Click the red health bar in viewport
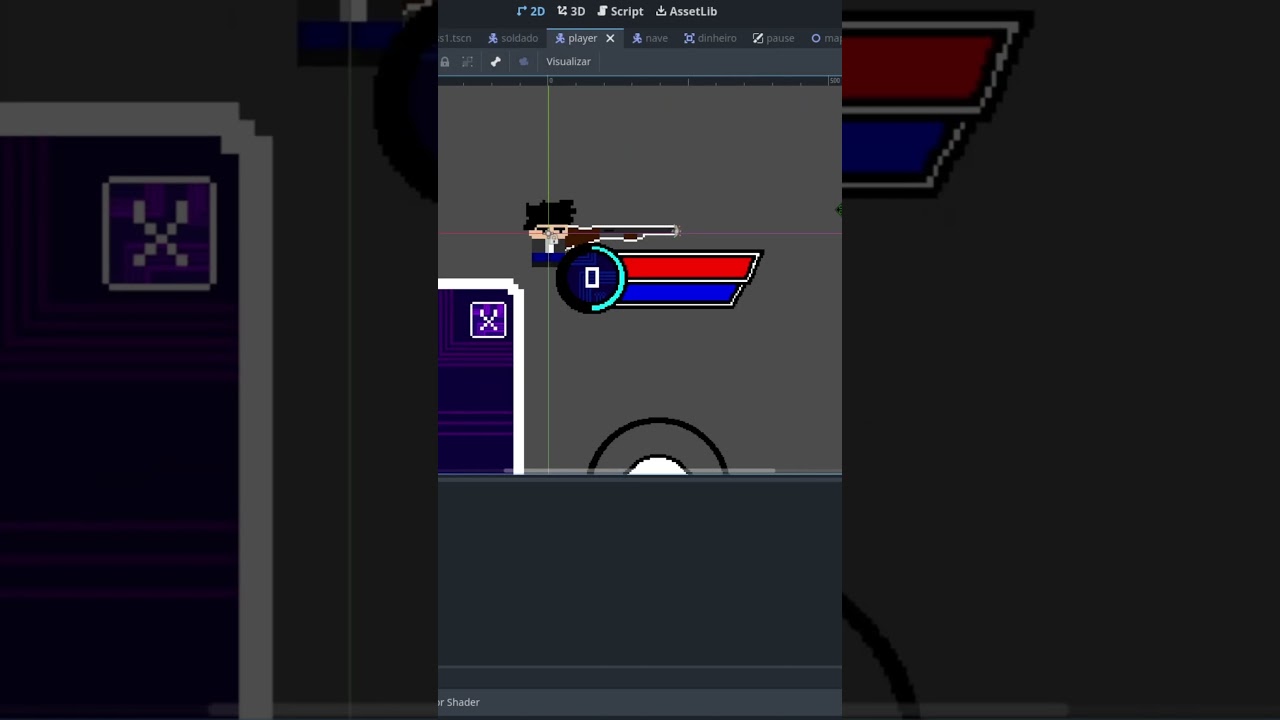Image resolution: width=1280 pixels, height=720 pixels. click(x=688, y=268)
